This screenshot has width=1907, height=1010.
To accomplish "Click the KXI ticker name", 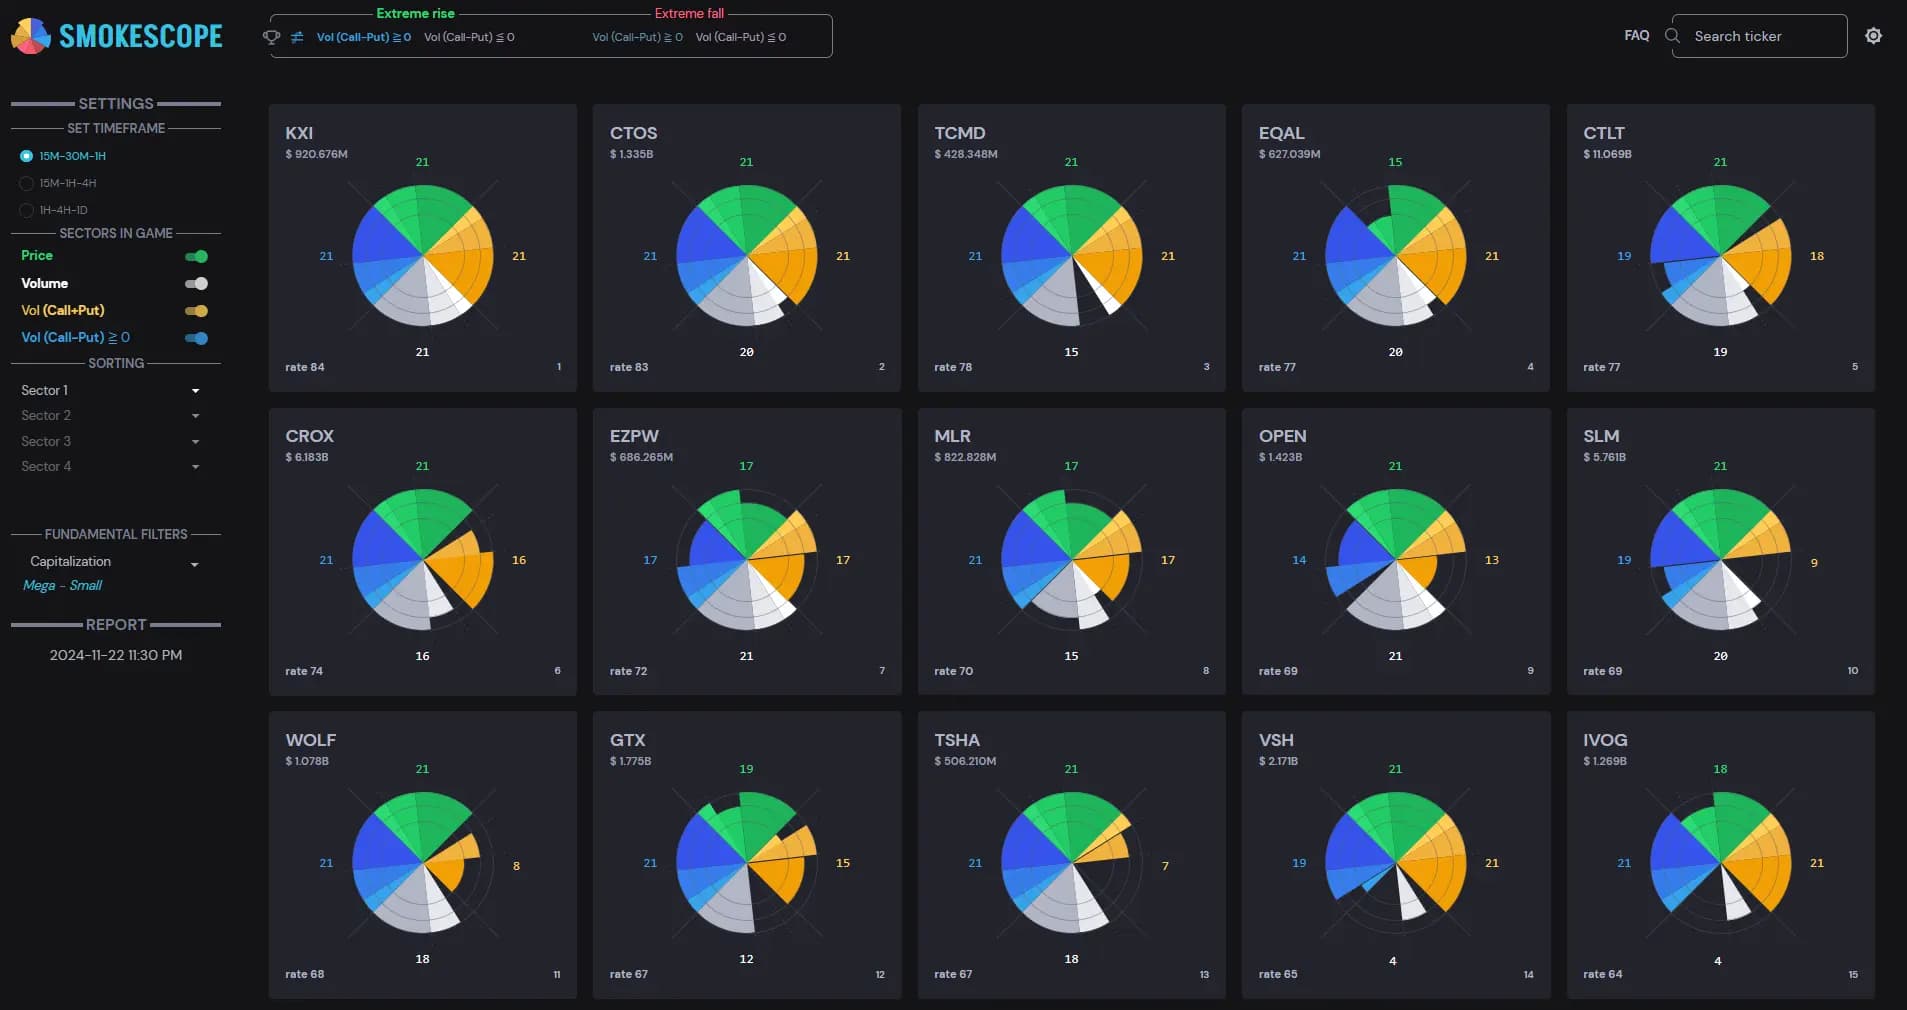I will pyautogui.click(x=299, y=133).
